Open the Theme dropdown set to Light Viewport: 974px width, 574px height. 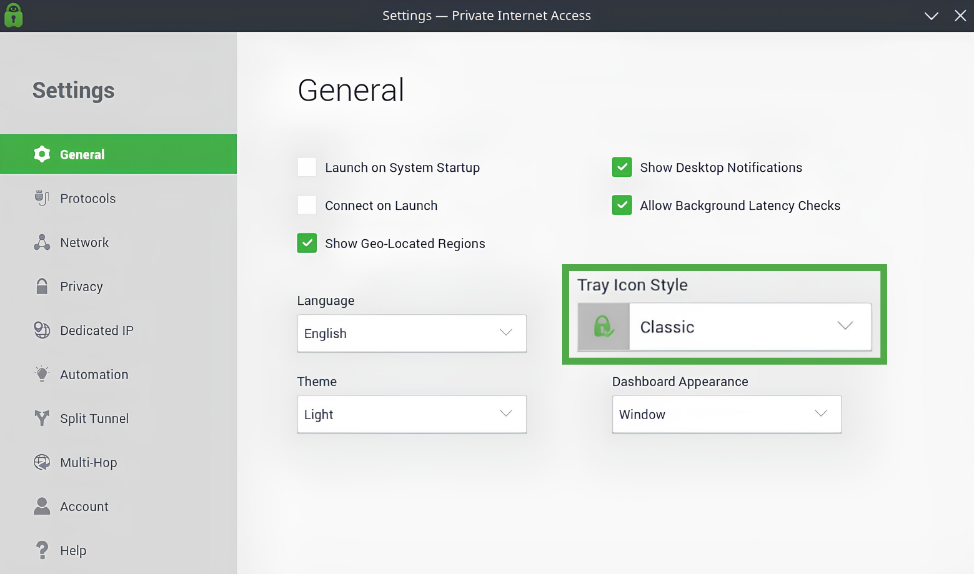tap(412, 414)
